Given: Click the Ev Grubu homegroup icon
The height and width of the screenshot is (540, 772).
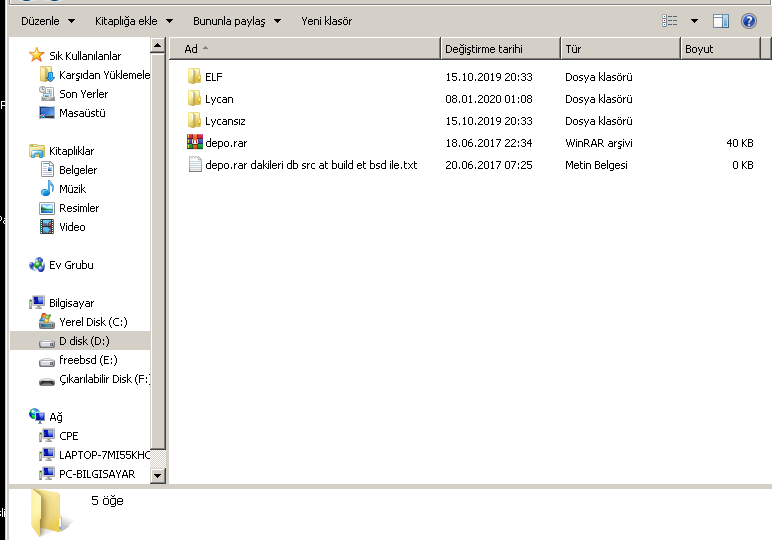Looking at the screenshot, I should (37, 265).
